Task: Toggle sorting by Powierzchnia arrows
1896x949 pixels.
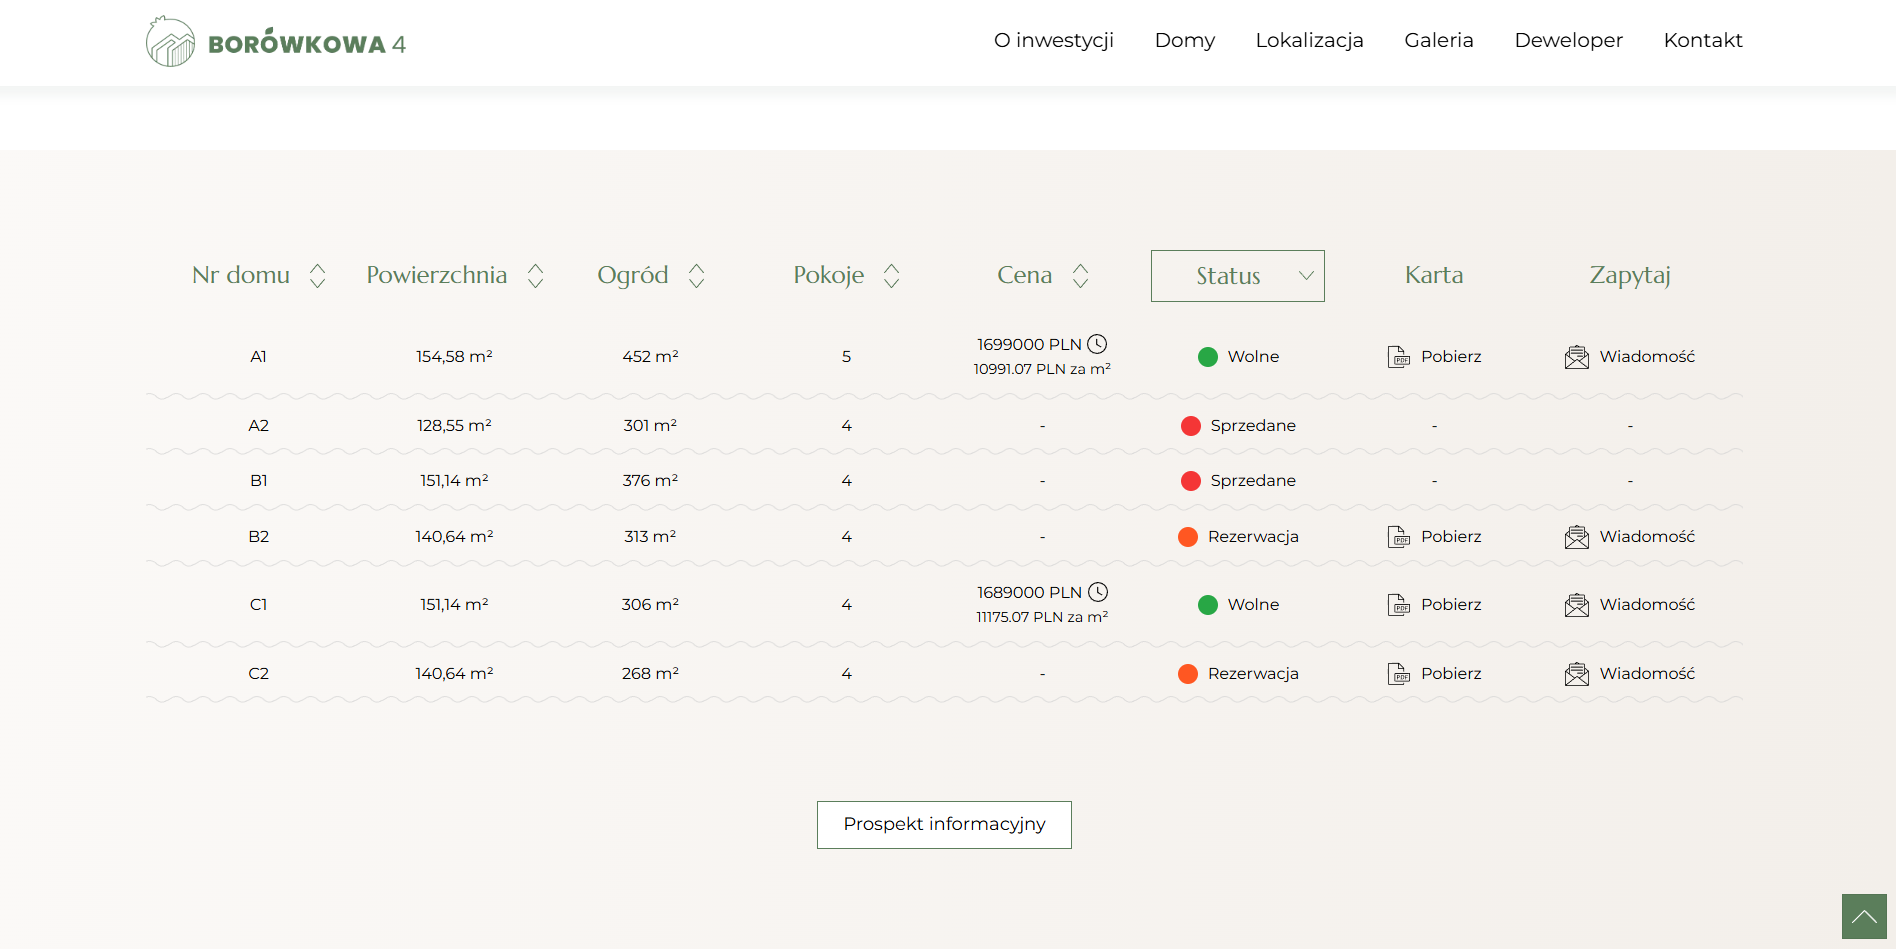Action: pyautogui.click(x=536, y=276)
